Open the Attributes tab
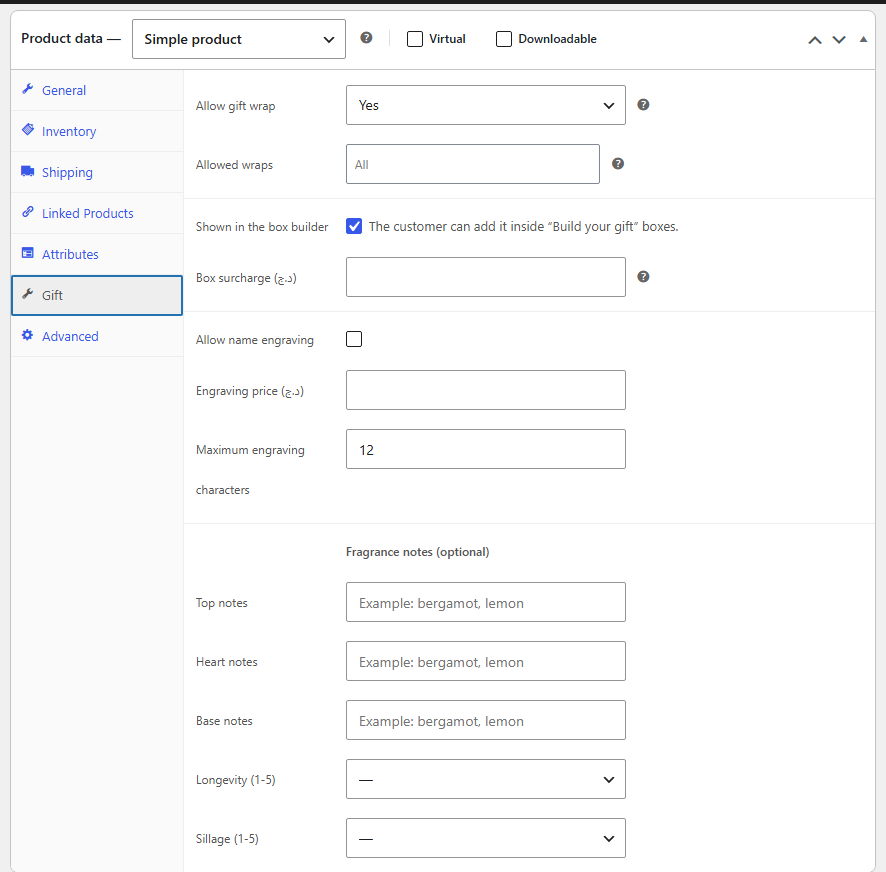886x872 pixels. [97, 254]
